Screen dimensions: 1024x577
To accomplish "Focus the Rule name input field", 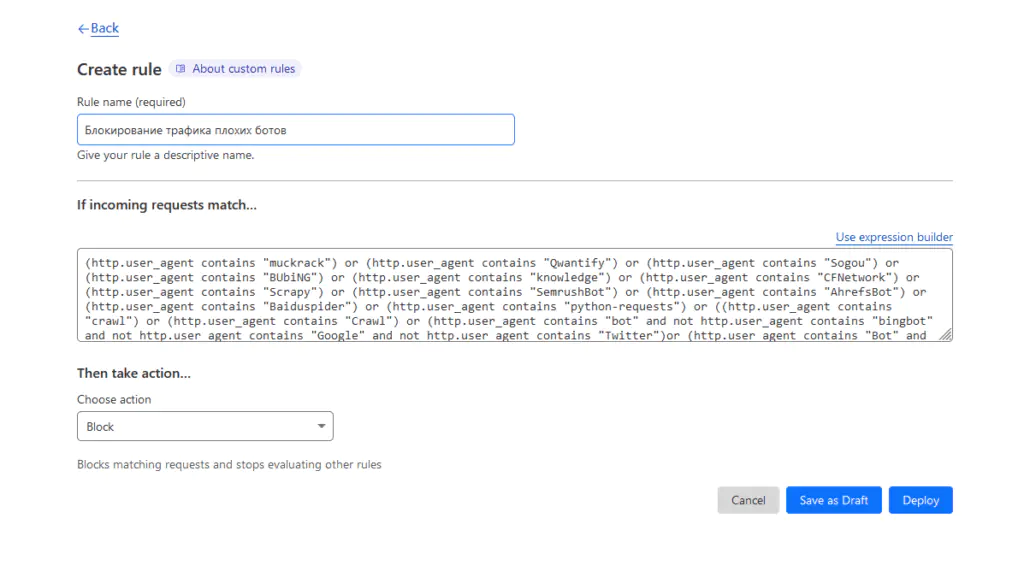I will click(295, 130).
